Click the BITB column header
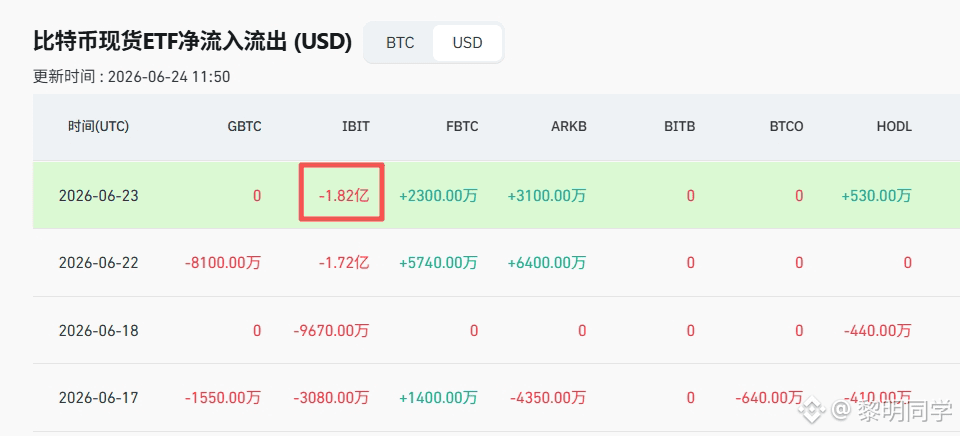The height and width of the screenshot is (436, 960). [680, 127]
